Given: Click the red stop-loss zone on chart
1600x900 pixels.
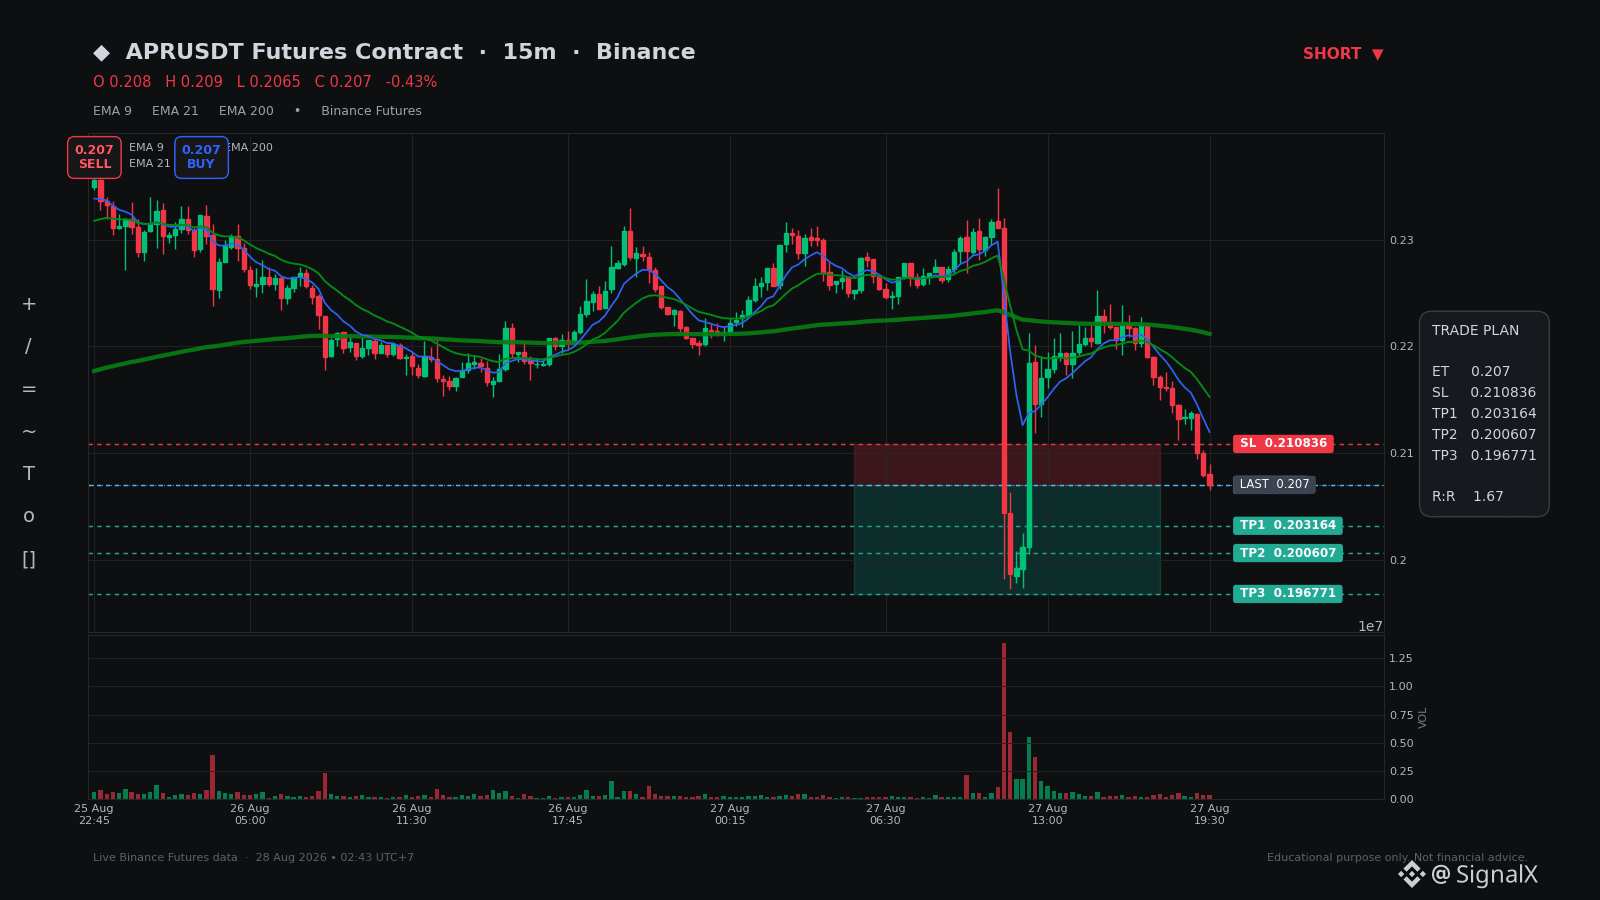Looking at the screenshot, I should [x=1007, y=464].
